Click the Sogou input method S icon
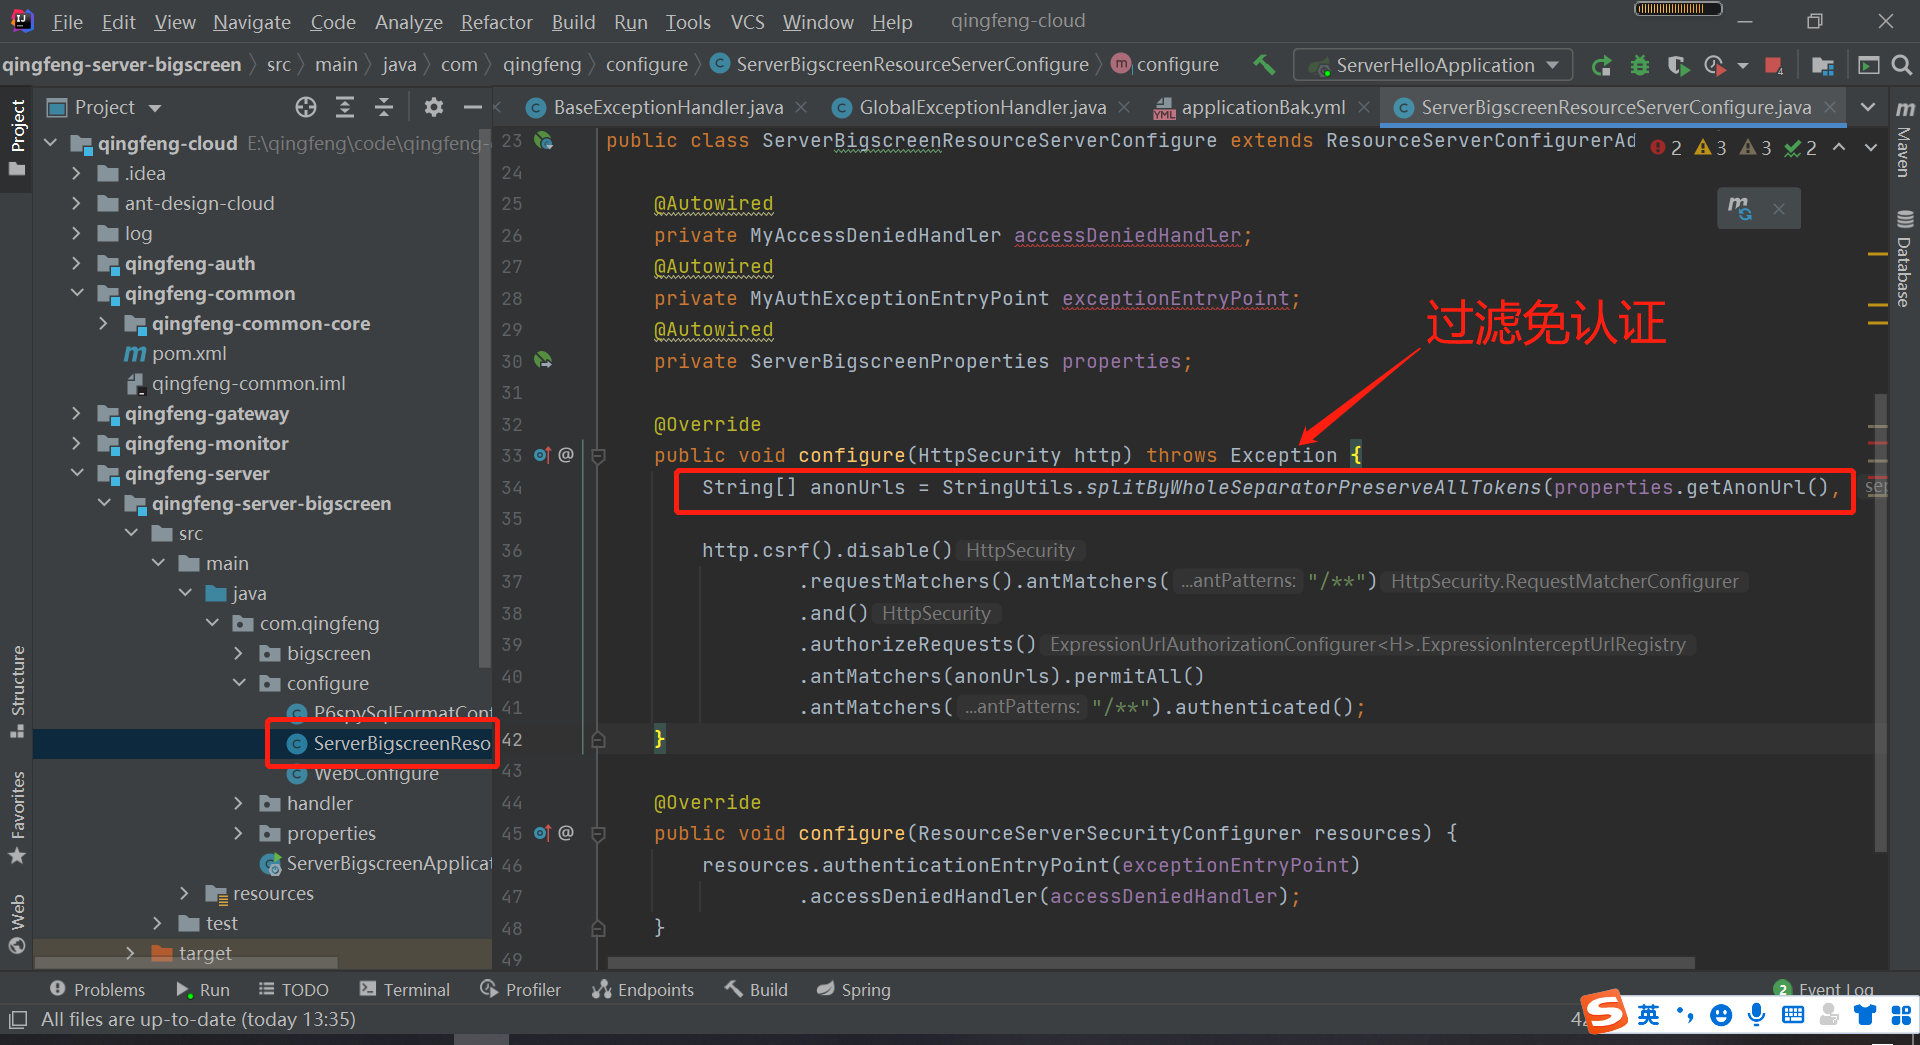This screenshot has width=1920, height=1045. point(1605,1013)
